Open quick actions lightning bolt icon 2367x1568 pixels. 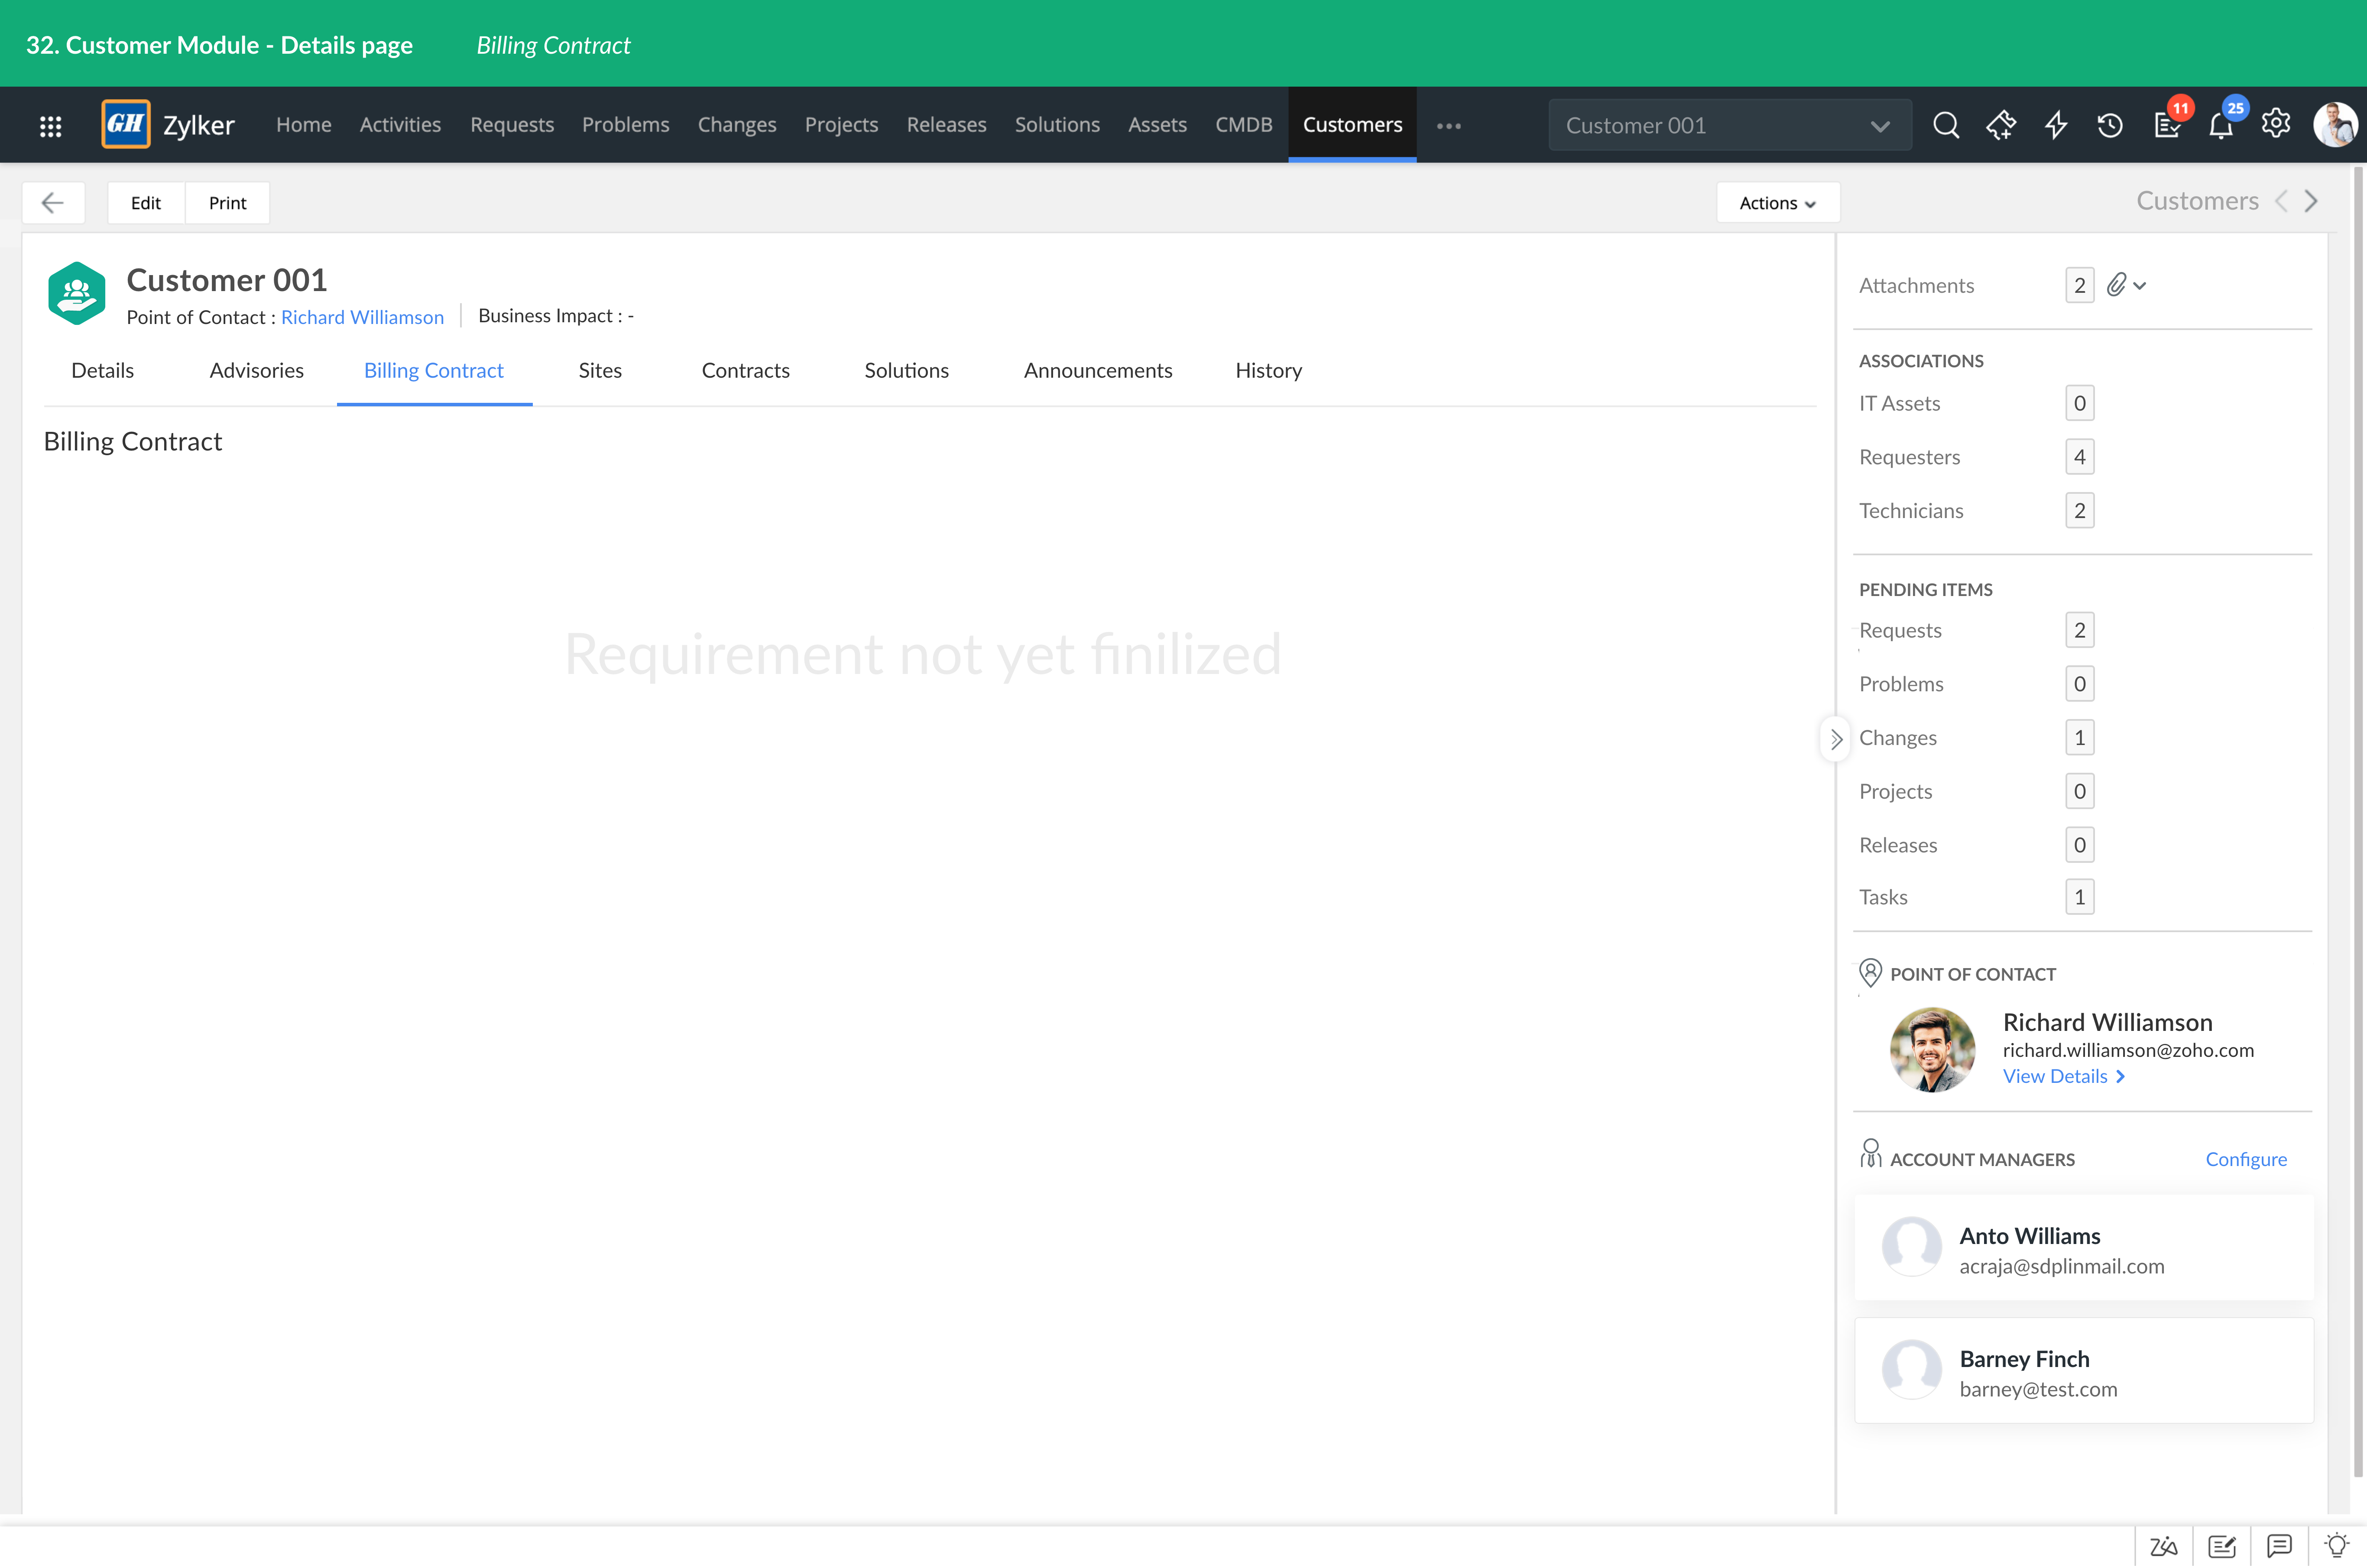click(2056, 125)
